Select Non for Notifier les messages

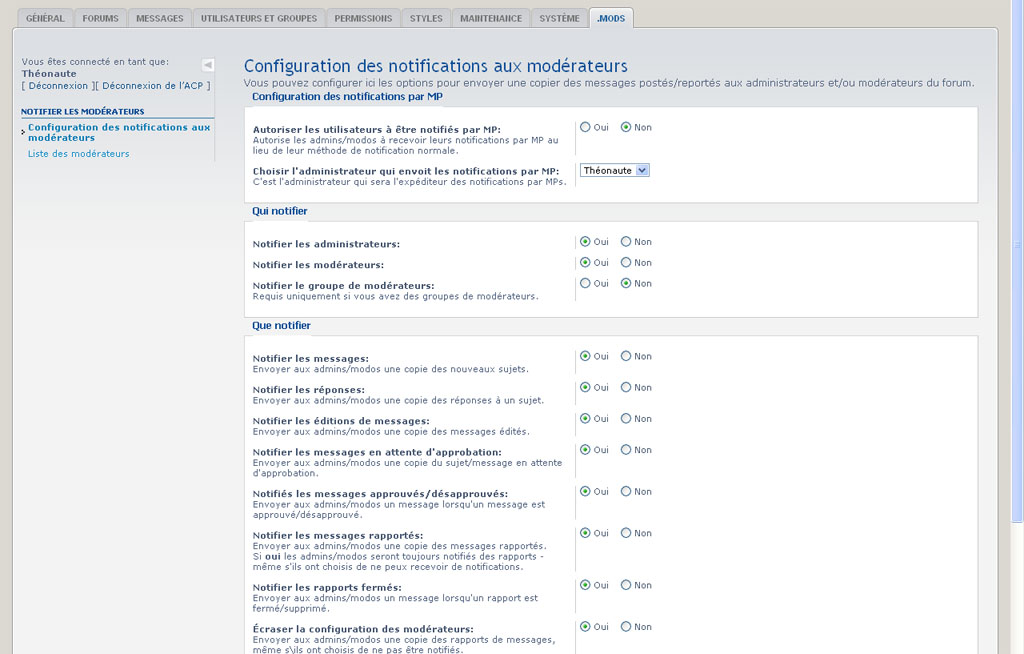626,356
